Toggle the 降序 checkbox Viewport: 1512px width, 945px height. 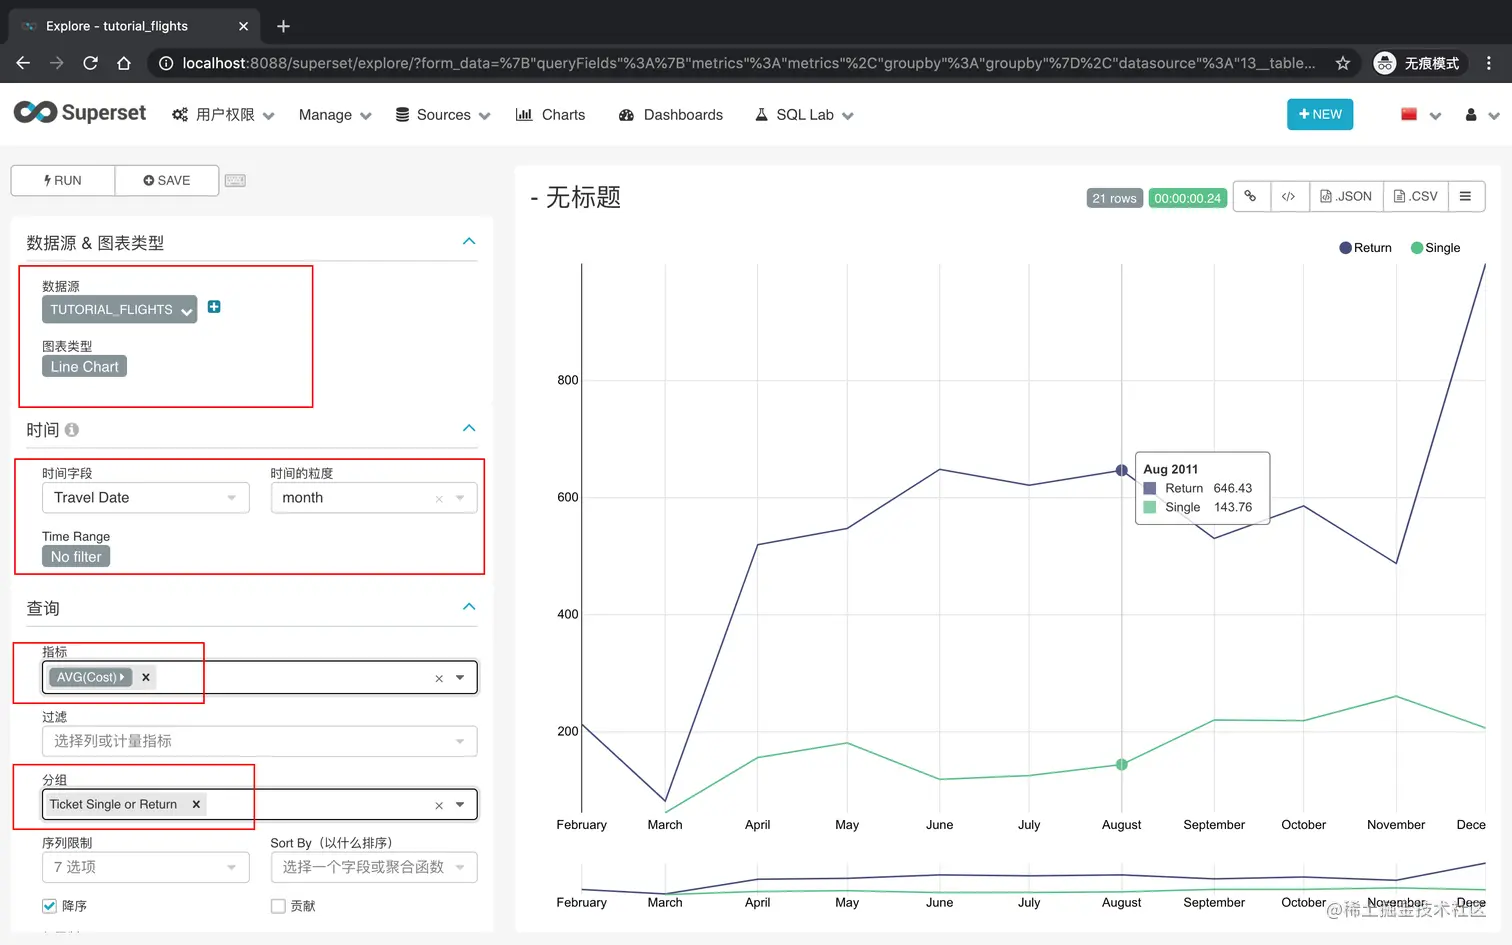(49, 906)
